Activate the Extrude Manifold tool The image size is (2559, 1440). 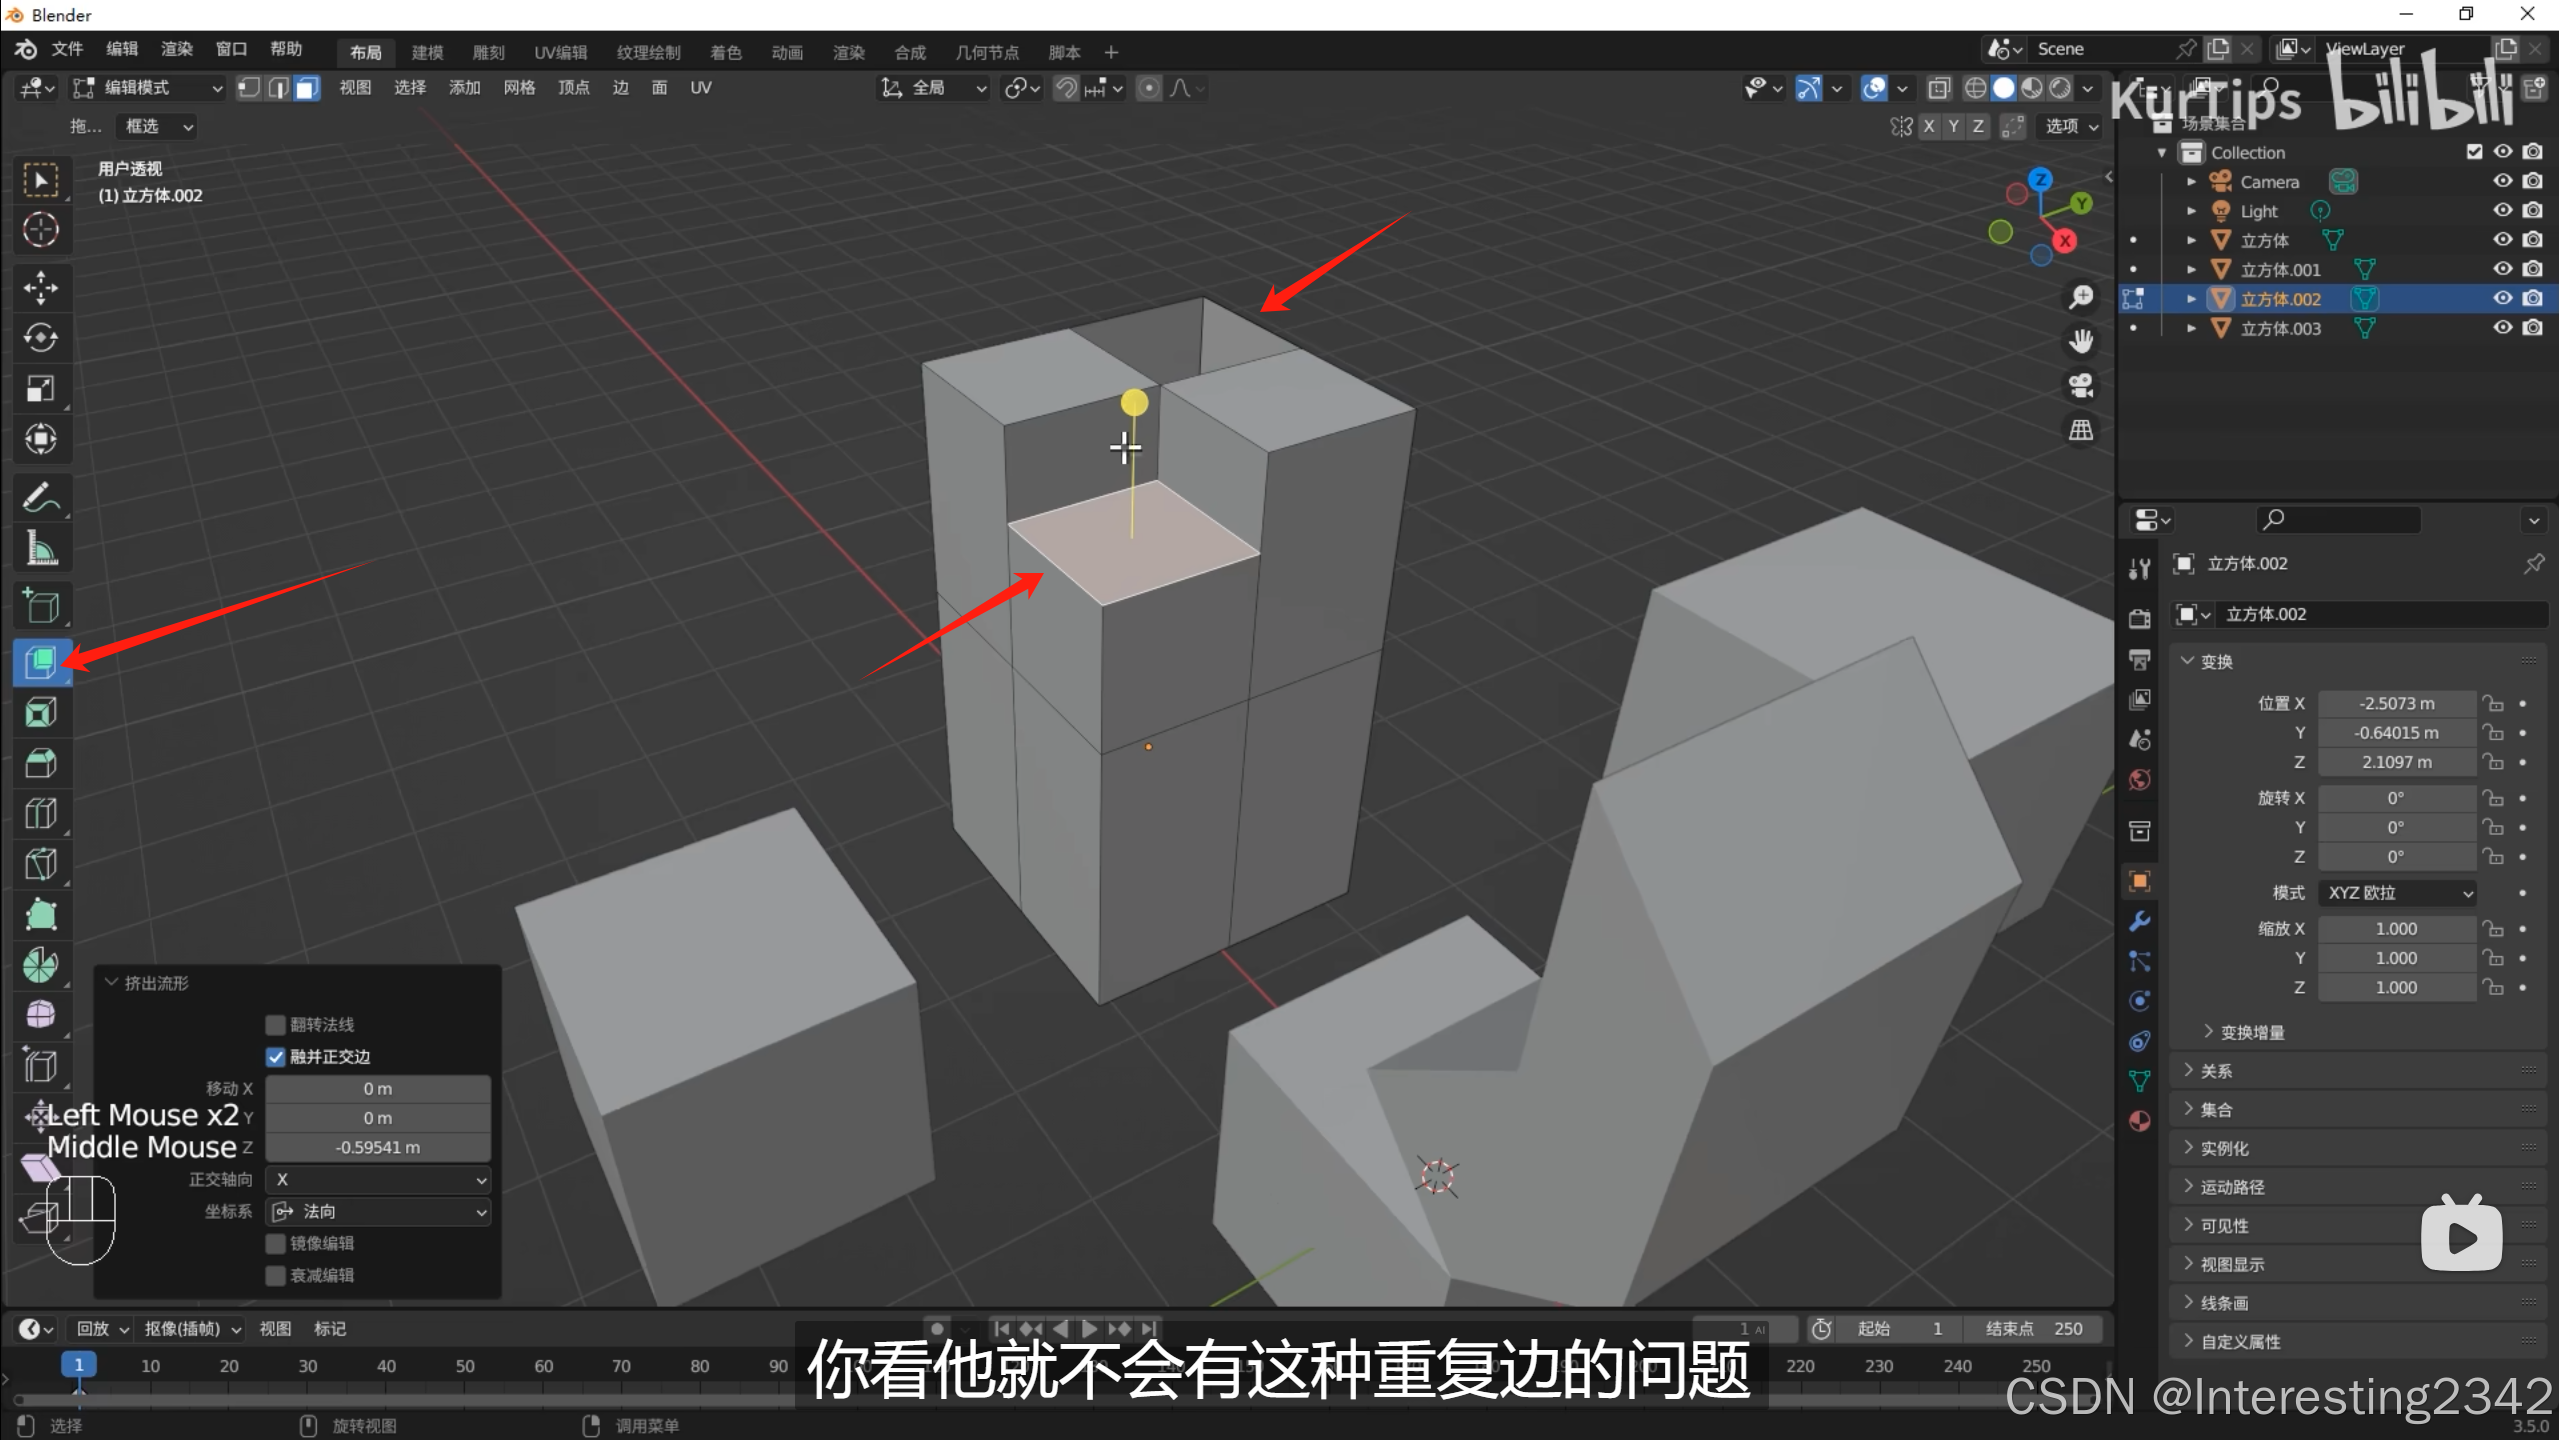(41, 661)
